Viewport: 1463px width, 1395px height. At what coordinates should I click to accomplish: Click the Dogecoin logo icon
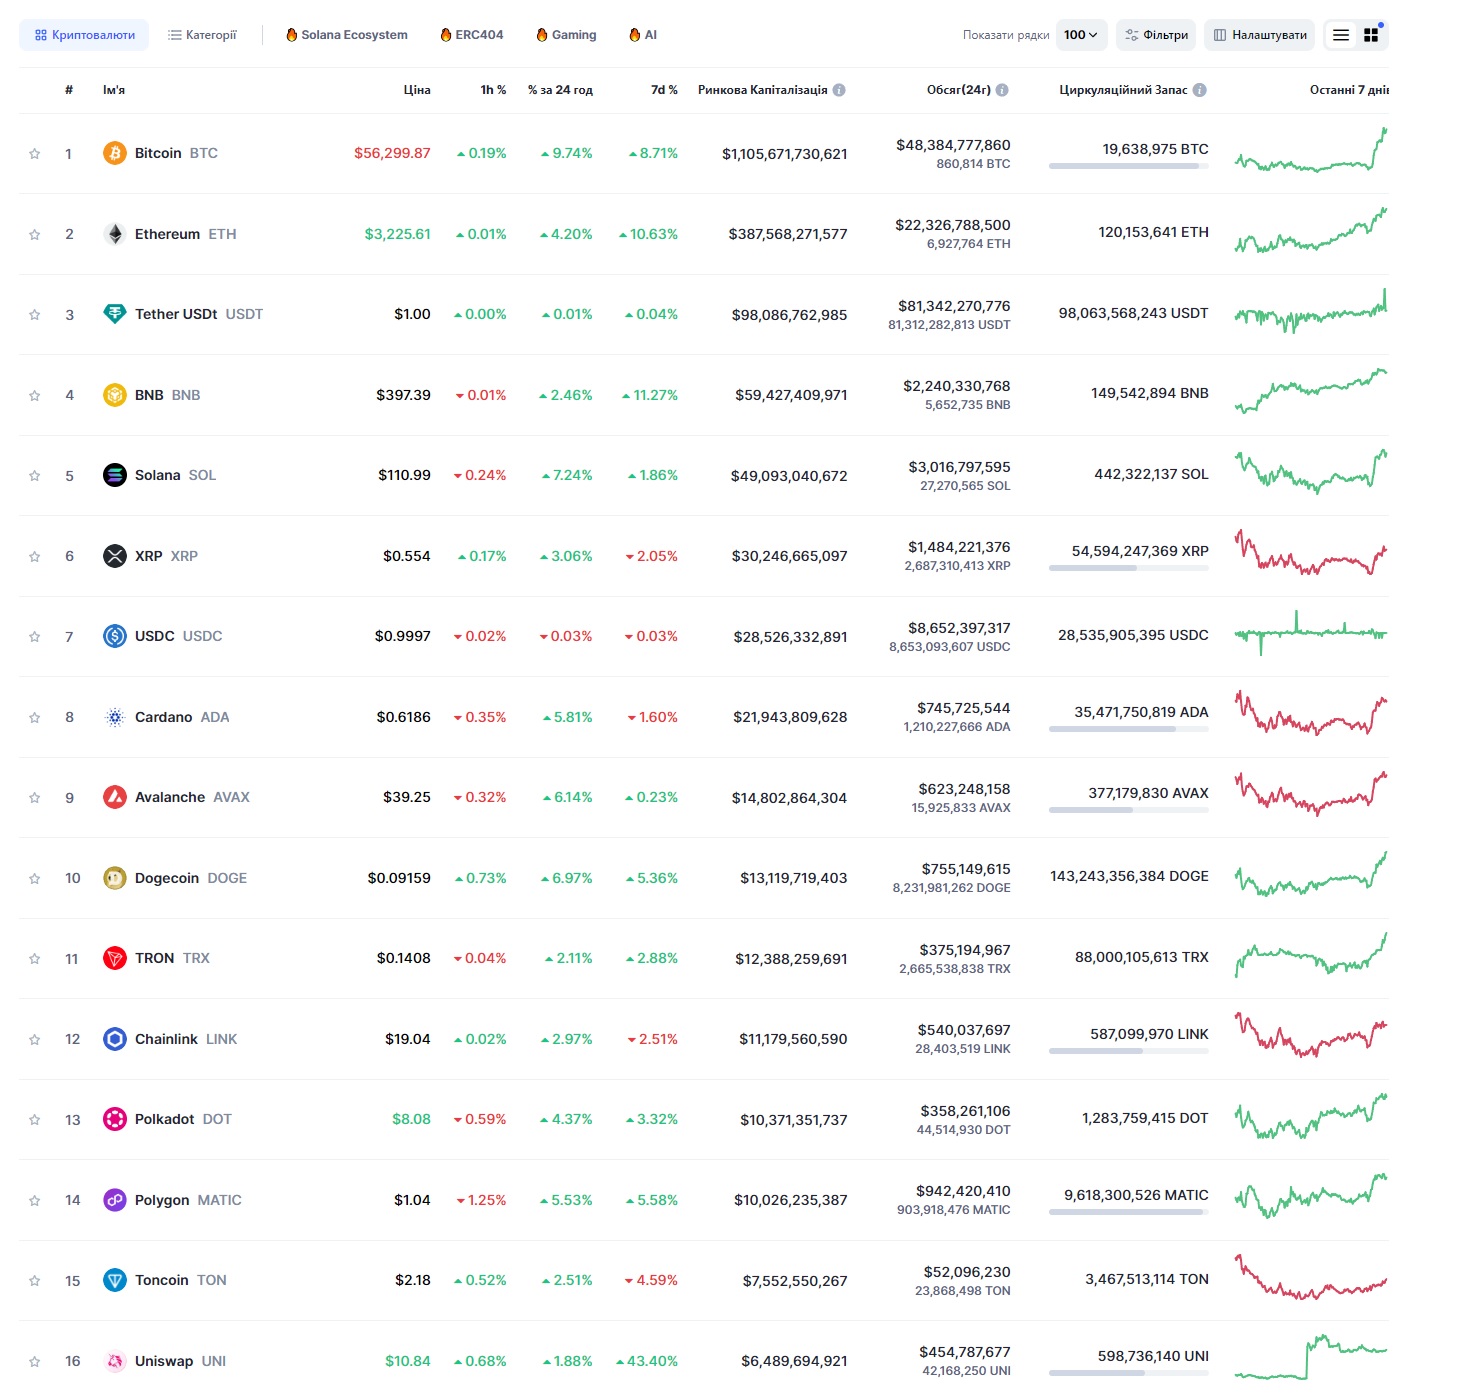pyautogui.click(x=115, y=878)
